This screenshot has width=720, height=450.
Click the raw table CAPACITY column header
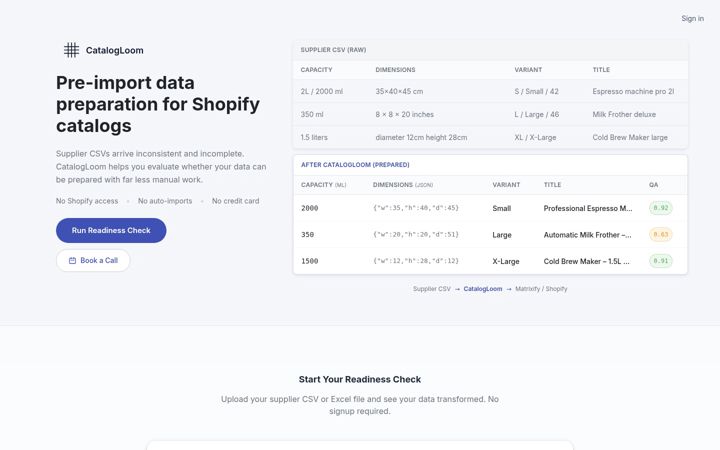(x=316, y=70)
